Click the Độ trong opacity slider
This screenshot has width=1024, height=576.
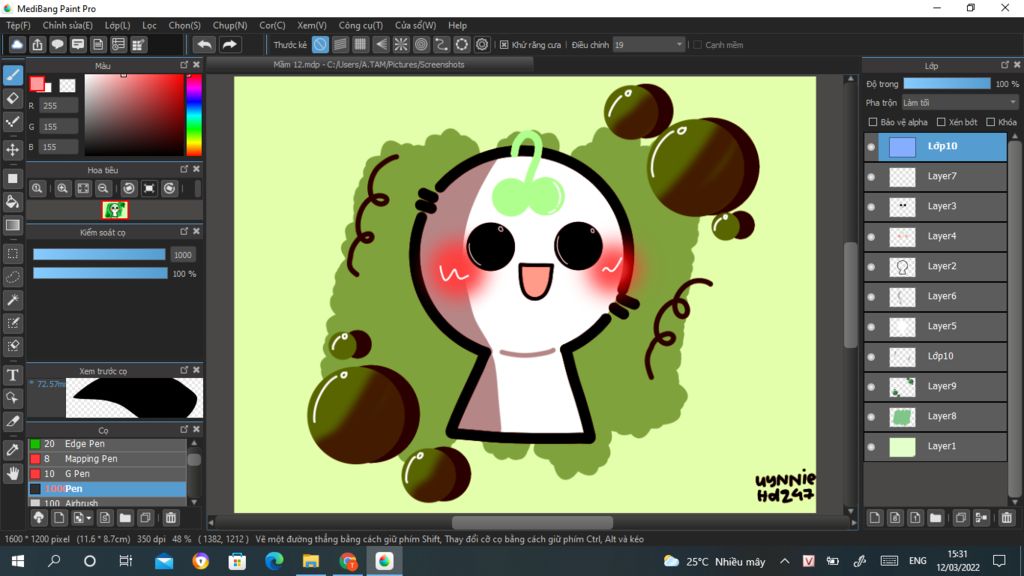(947, 84)
